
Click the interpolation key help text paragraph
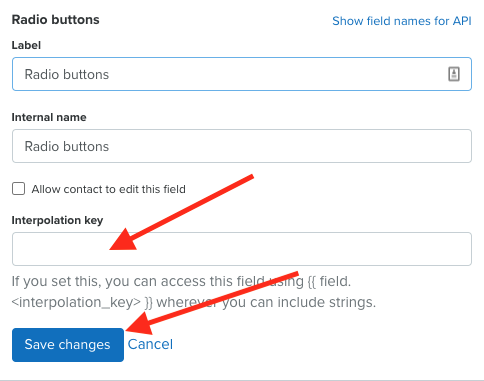tap(194, 292)
